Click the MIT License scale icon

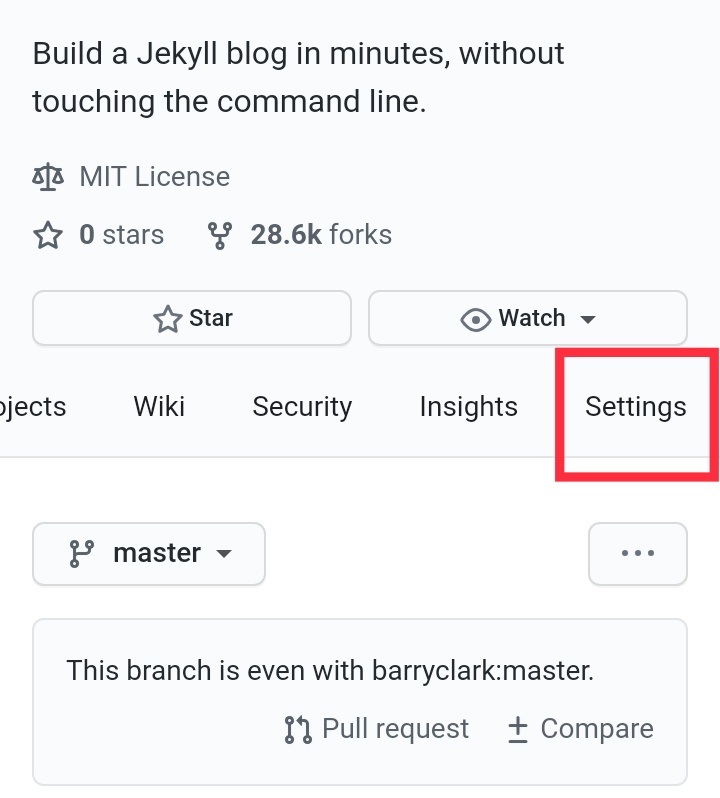click(x=47, y=178)
